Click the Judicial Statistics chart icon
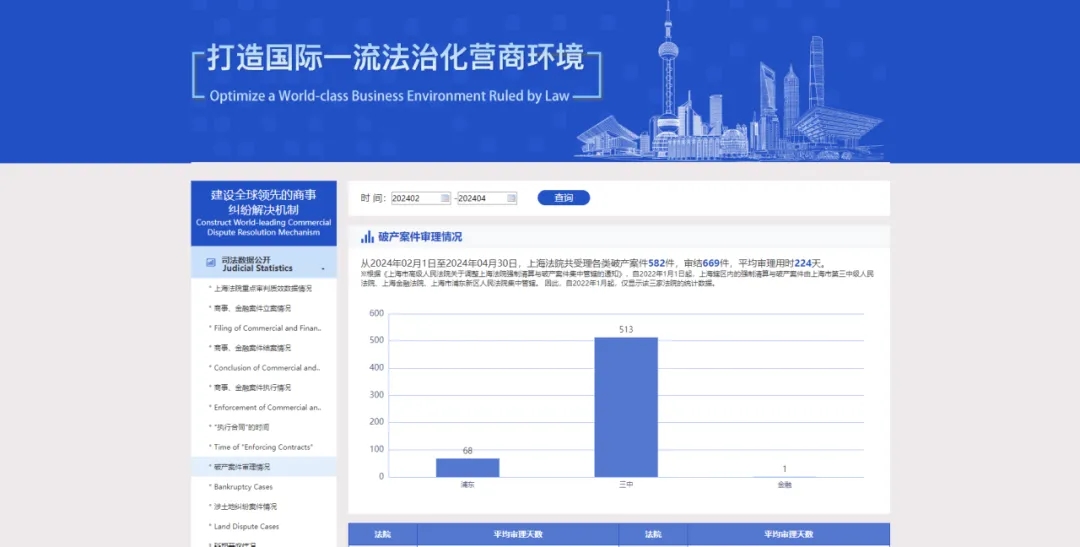1080x547 pixels. pos(210,263)
